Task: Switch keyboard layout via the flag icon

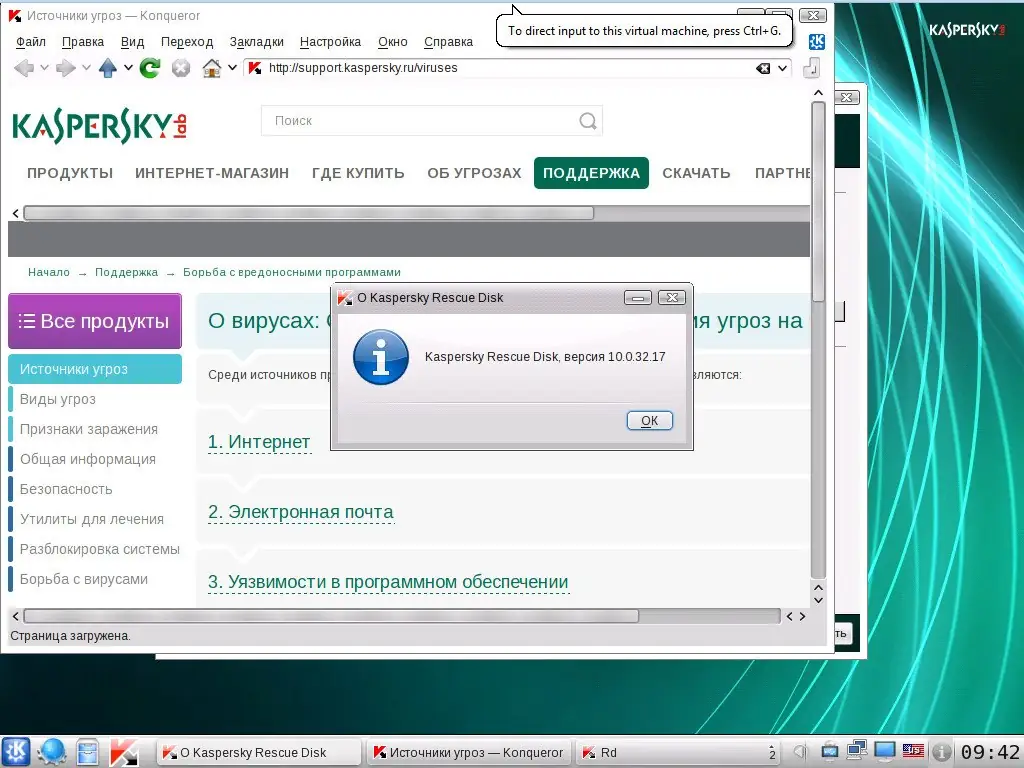Action: (913, 751)
